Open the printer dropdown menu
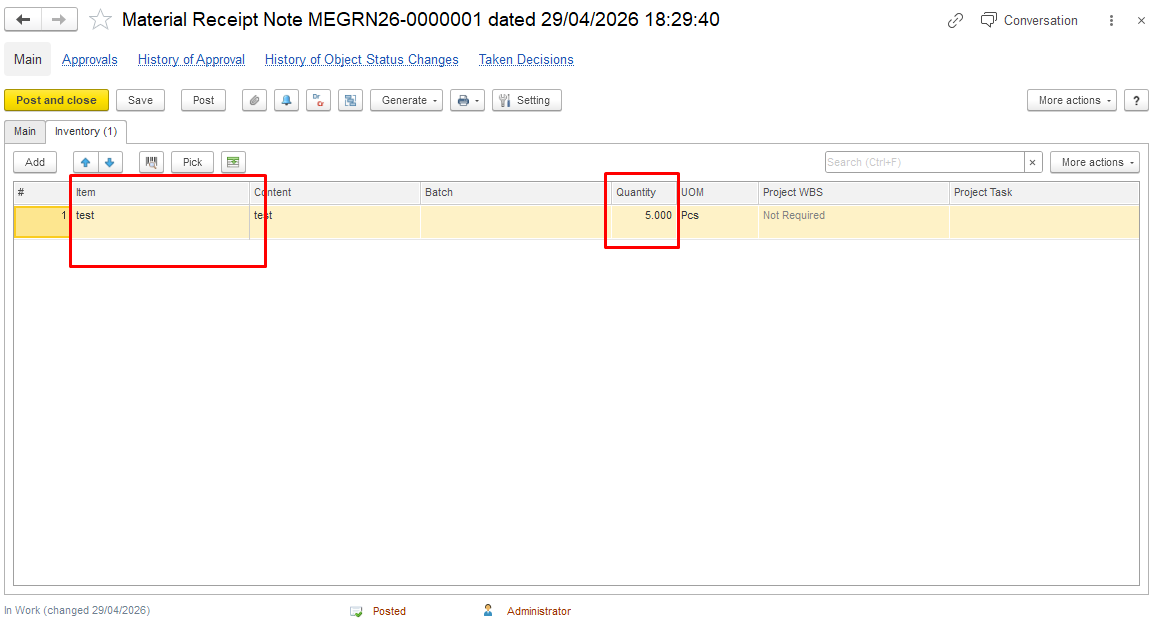Image resolution: width=1168 pixels, height=632 pixels. pyautogui.click(x=467, y=100)
